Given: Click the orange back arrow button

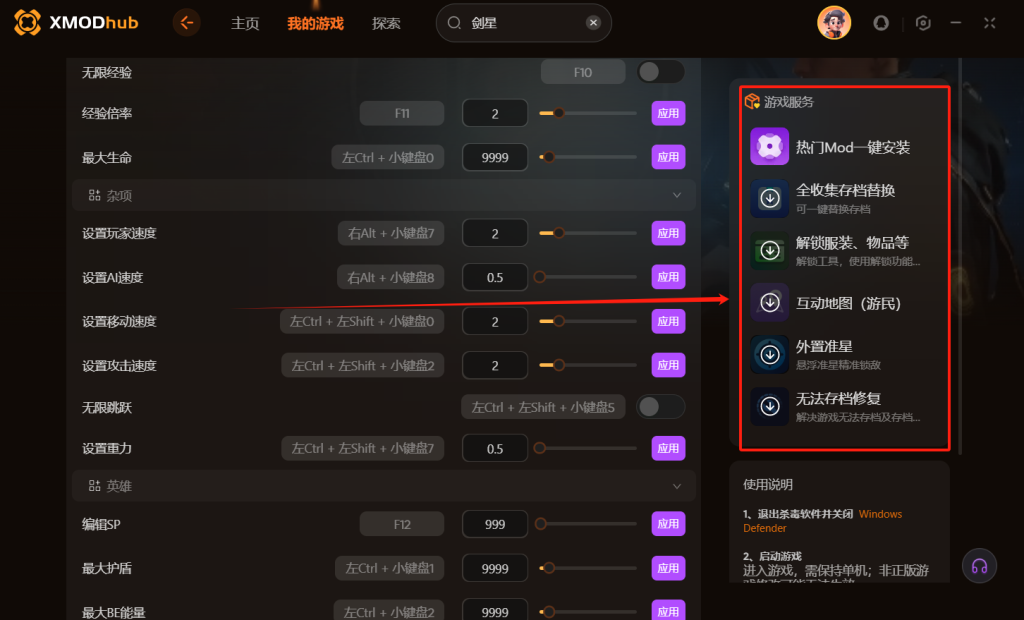Looking at the screenshot, I should pos(187,23).
